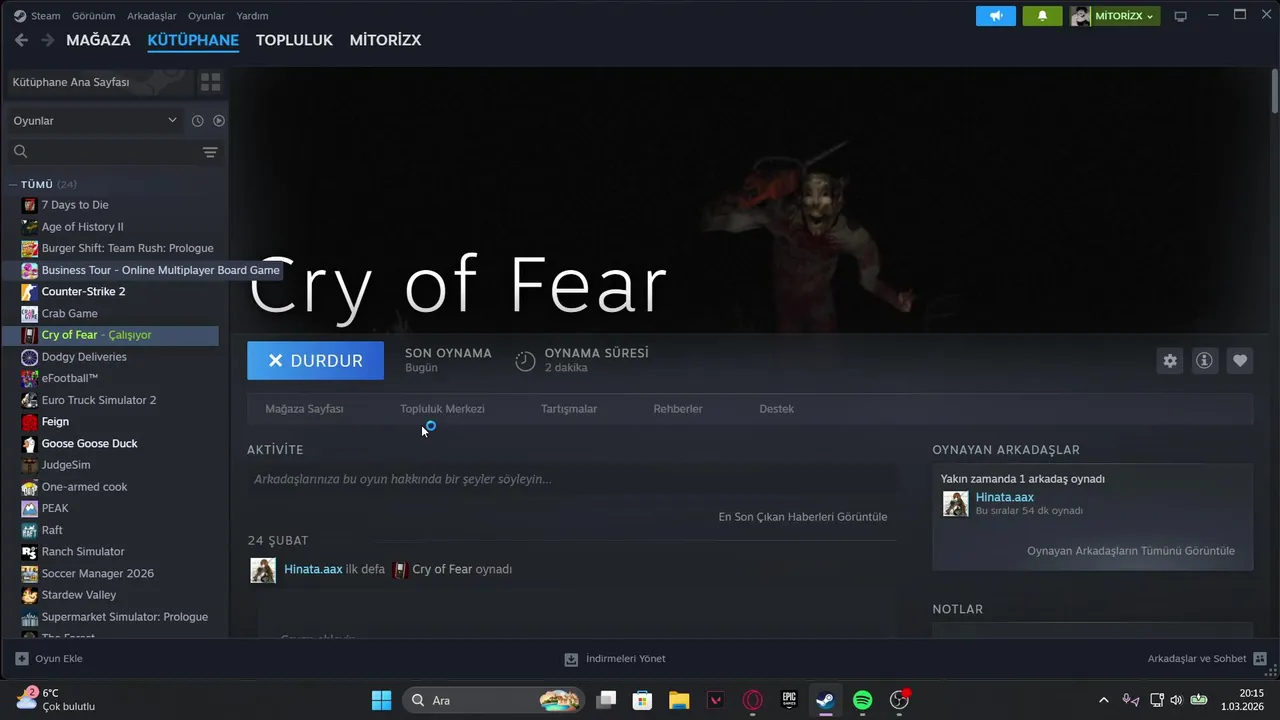Open Arkadaşlar ve Sohbet
Image resolution: width=1280 pixels, height=720 pixels.
coord(1207,659)
